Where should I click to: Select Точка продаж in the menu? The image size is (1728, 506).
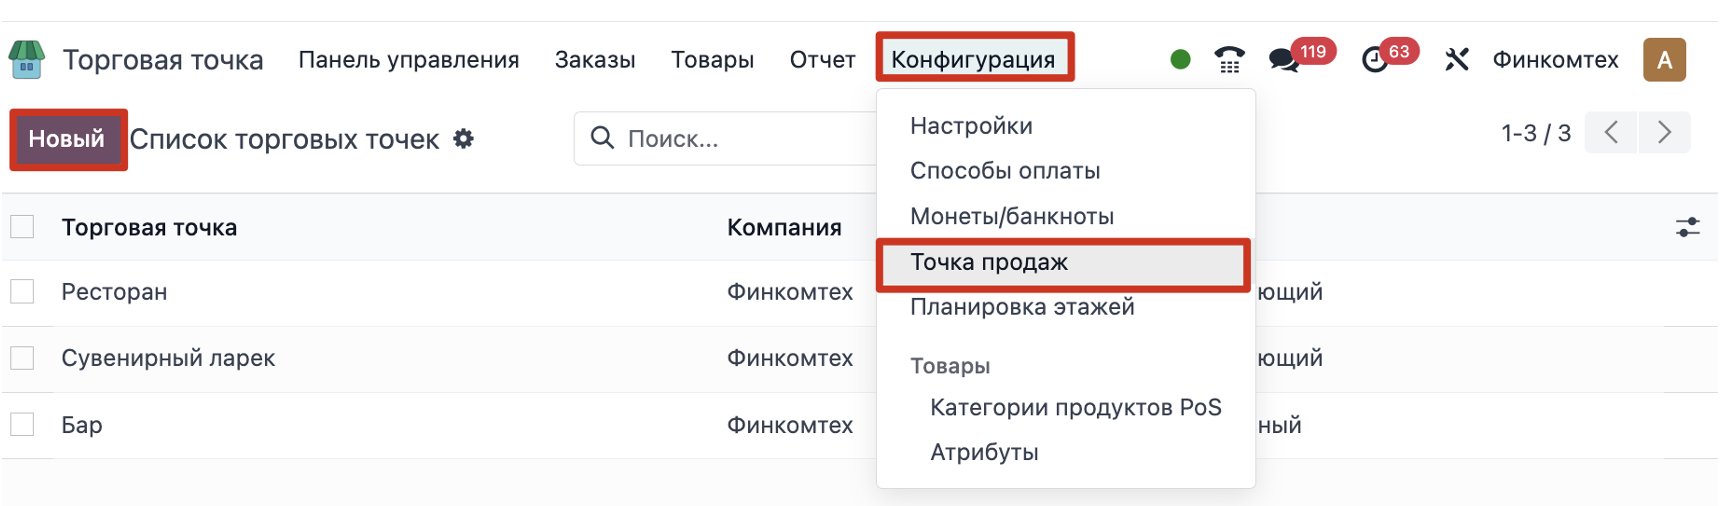coord(989,263)
